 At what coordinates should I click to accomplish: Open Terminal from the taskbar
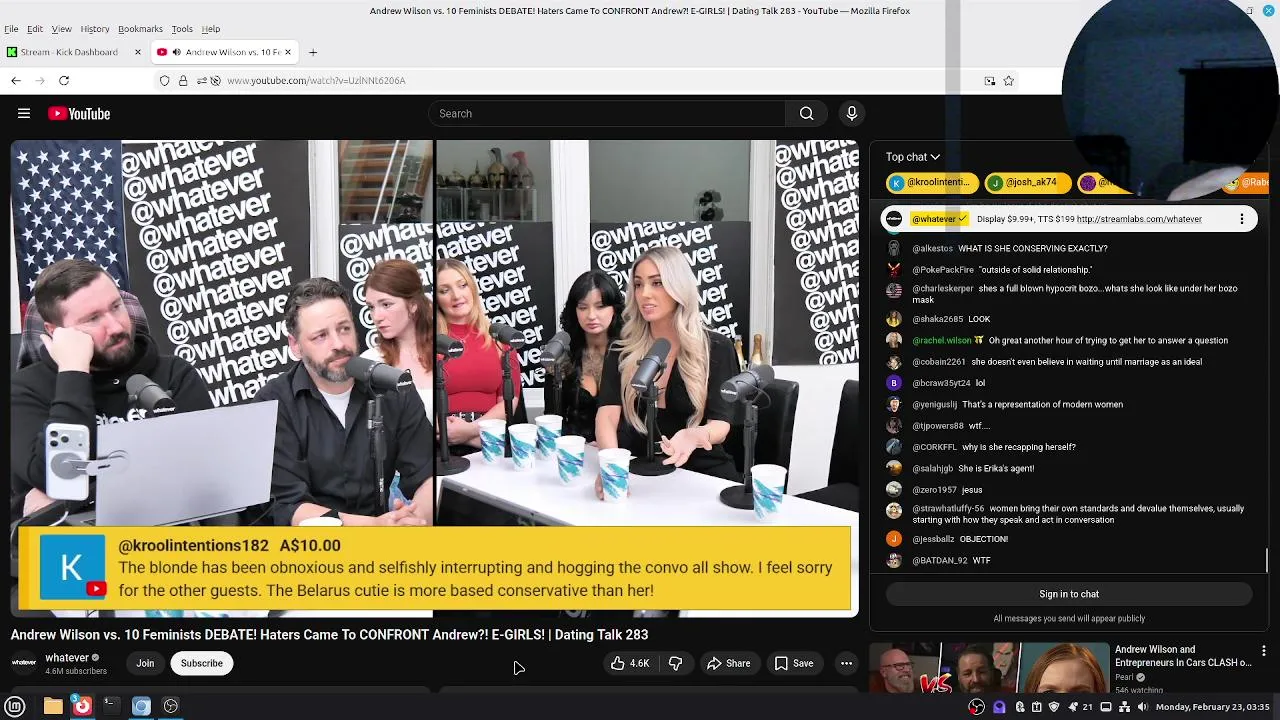[111, 706]
